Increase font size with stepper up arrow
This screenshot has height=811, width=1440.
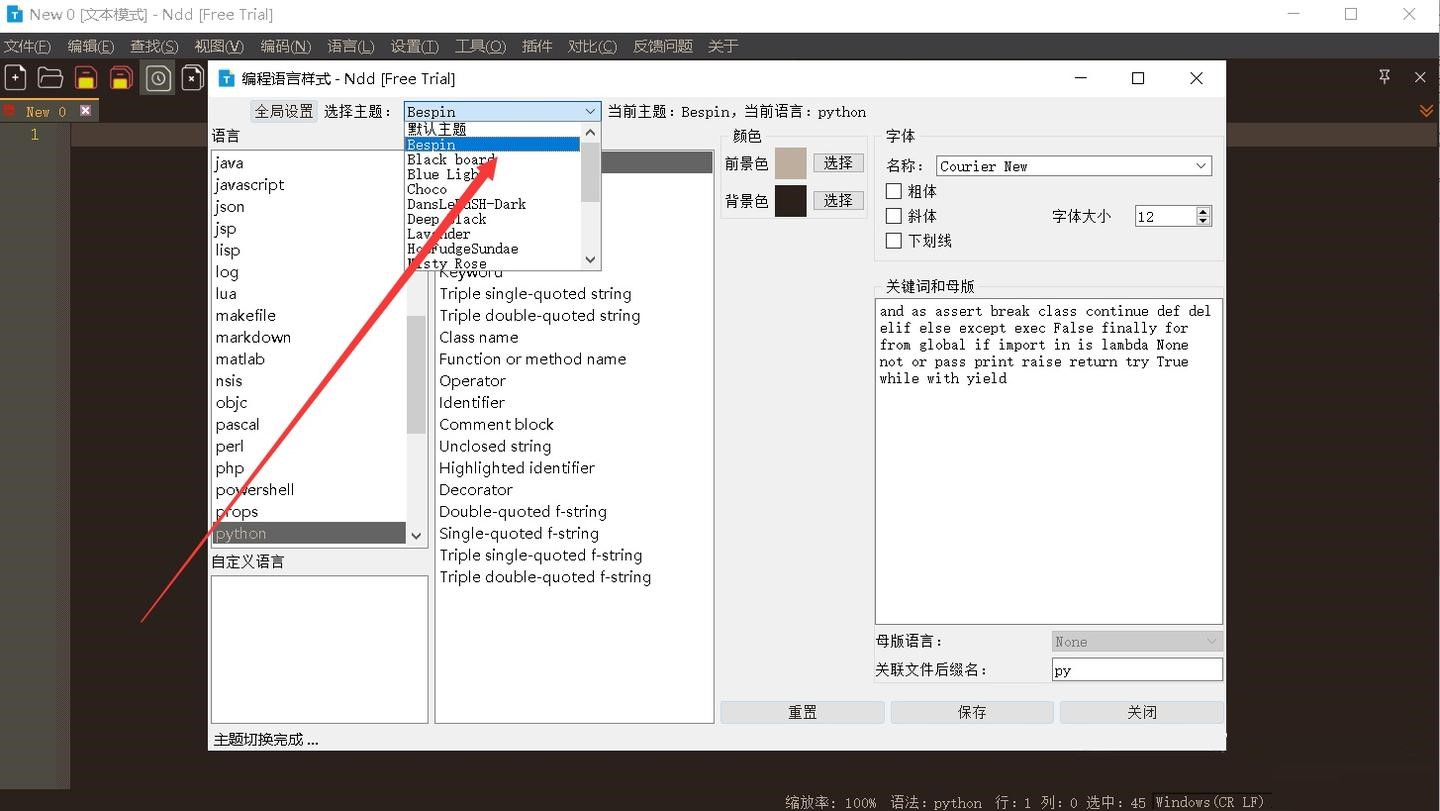1203,211
